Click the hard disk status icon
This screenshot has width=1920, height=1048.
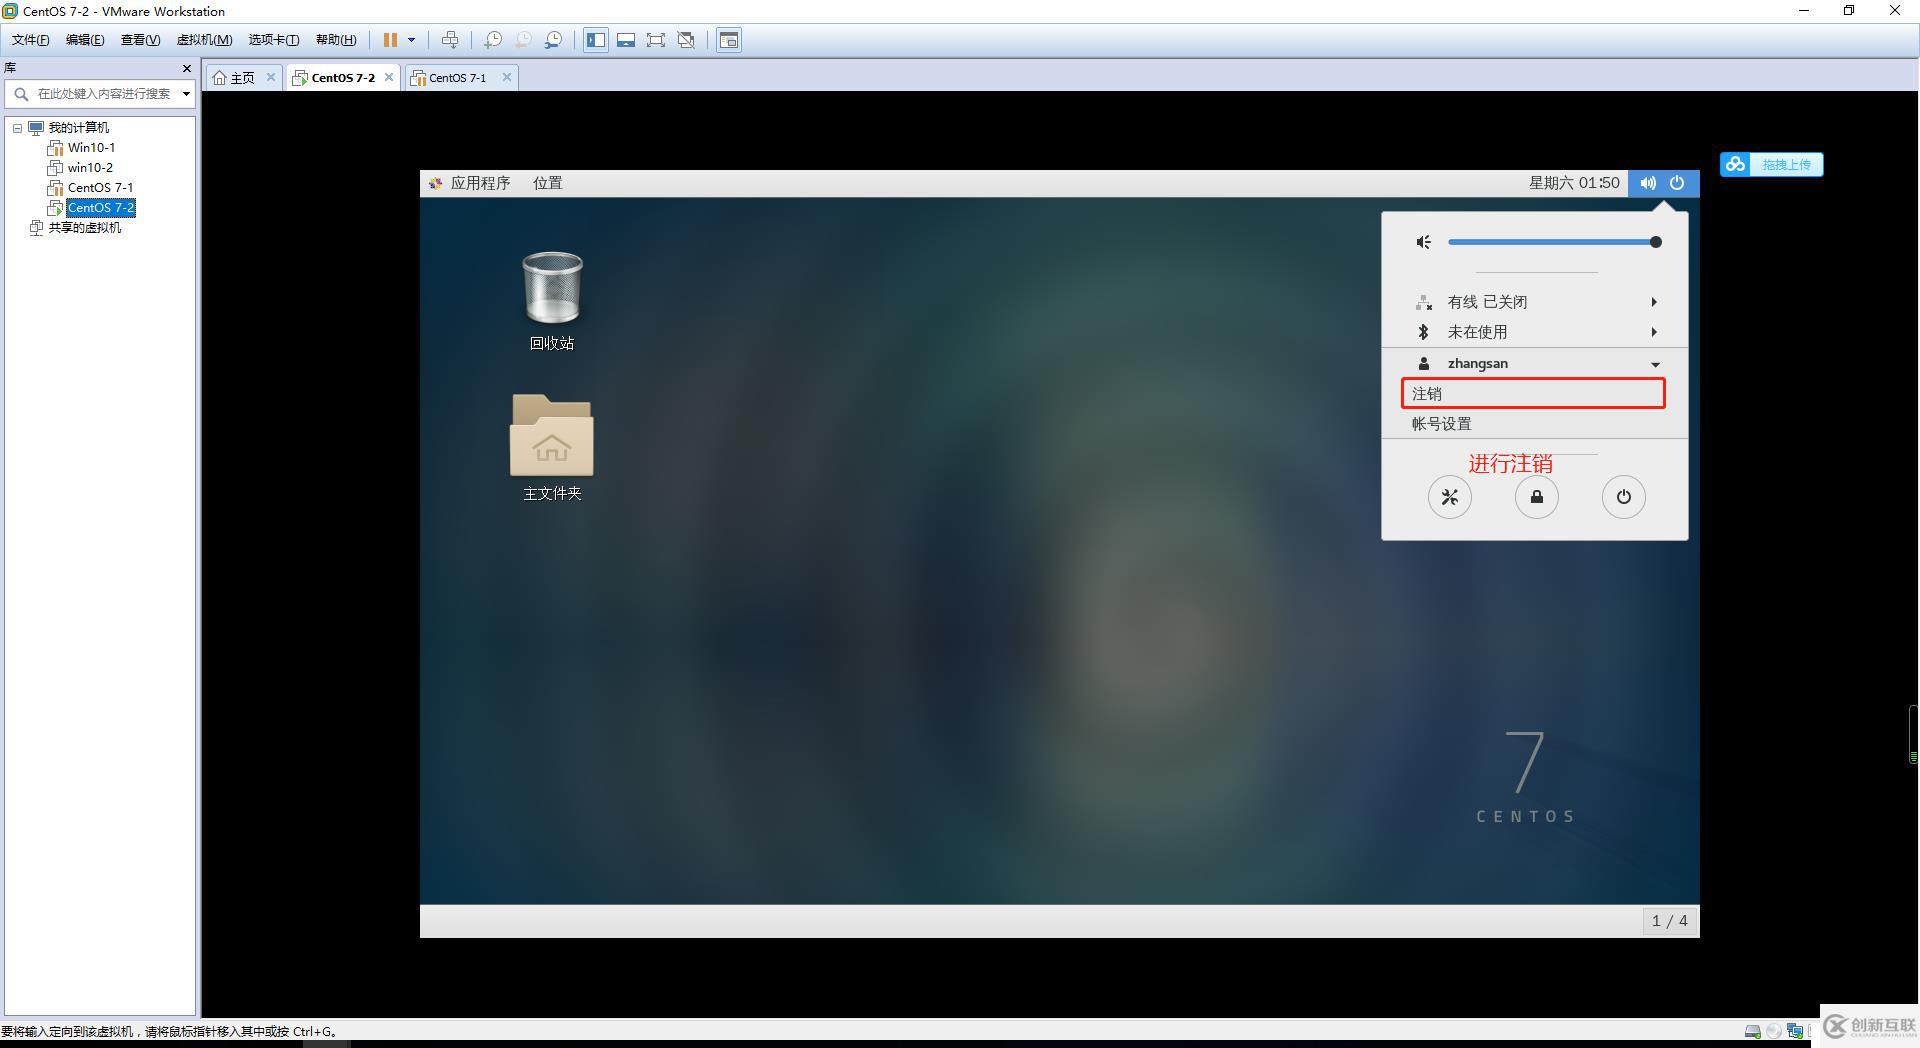tap(1752, 1031)
